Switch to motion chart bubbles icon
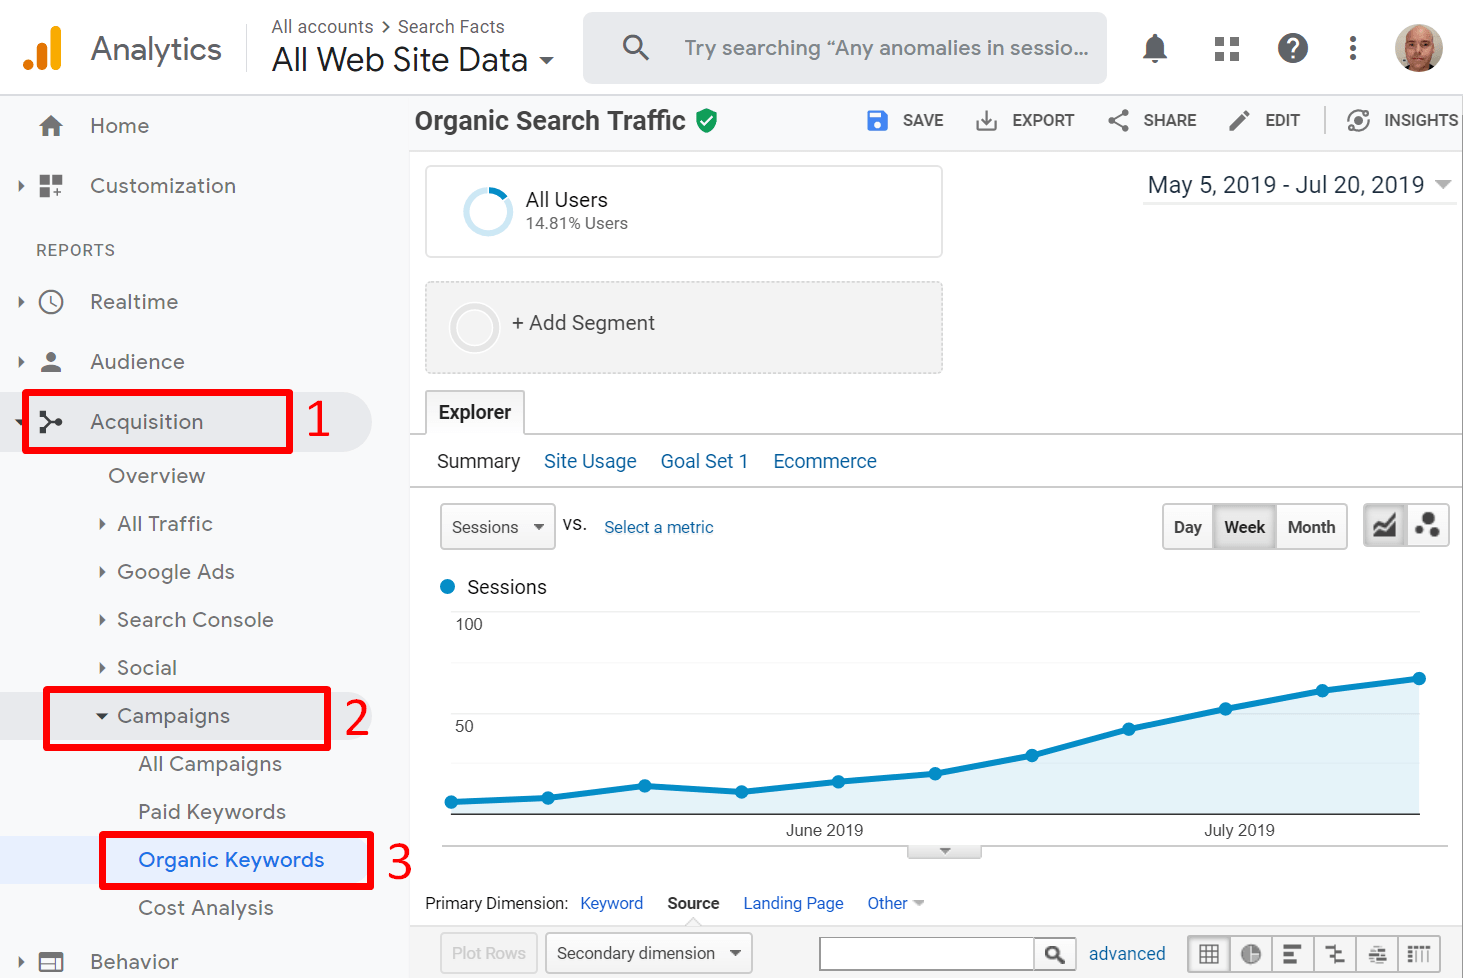Image resolution: width=1463 pixels, height=978 pixels. click(x=1428, y=526)
